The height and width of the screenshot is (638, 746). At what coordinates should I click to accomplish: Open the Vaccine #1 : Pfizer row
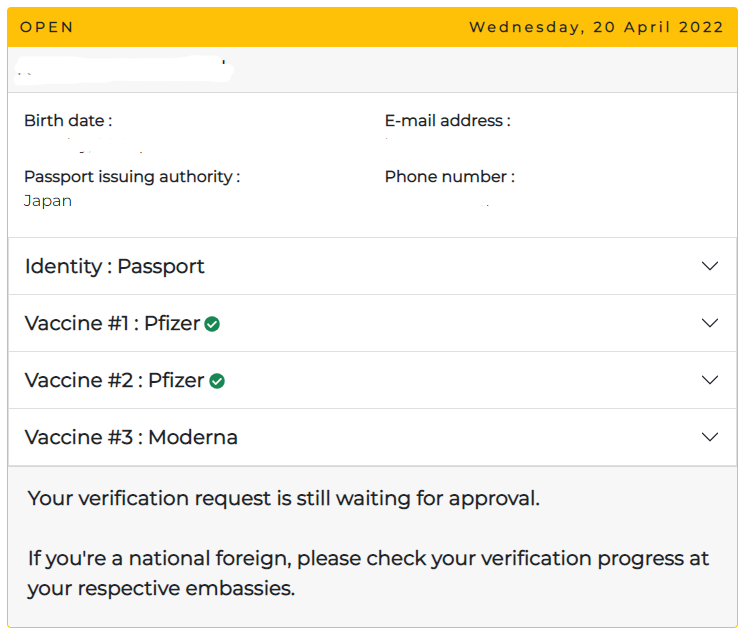(373, 323)
